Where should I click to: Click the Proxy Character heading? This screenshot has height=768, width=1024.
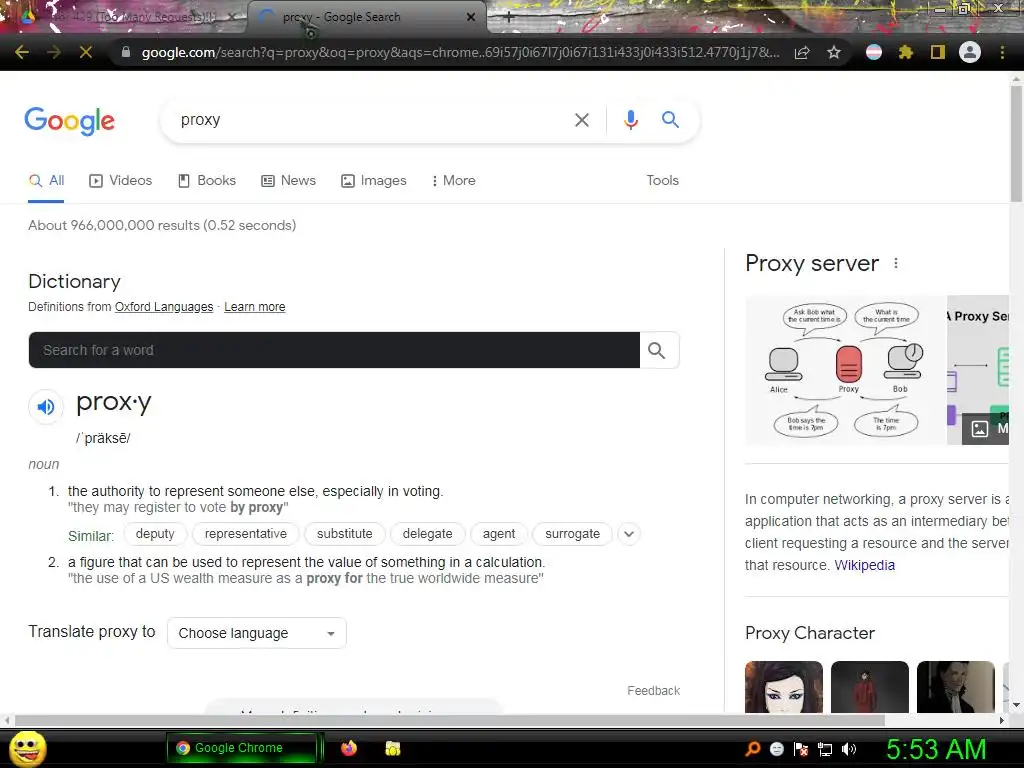pyautogui.click(x=810, y=633)
